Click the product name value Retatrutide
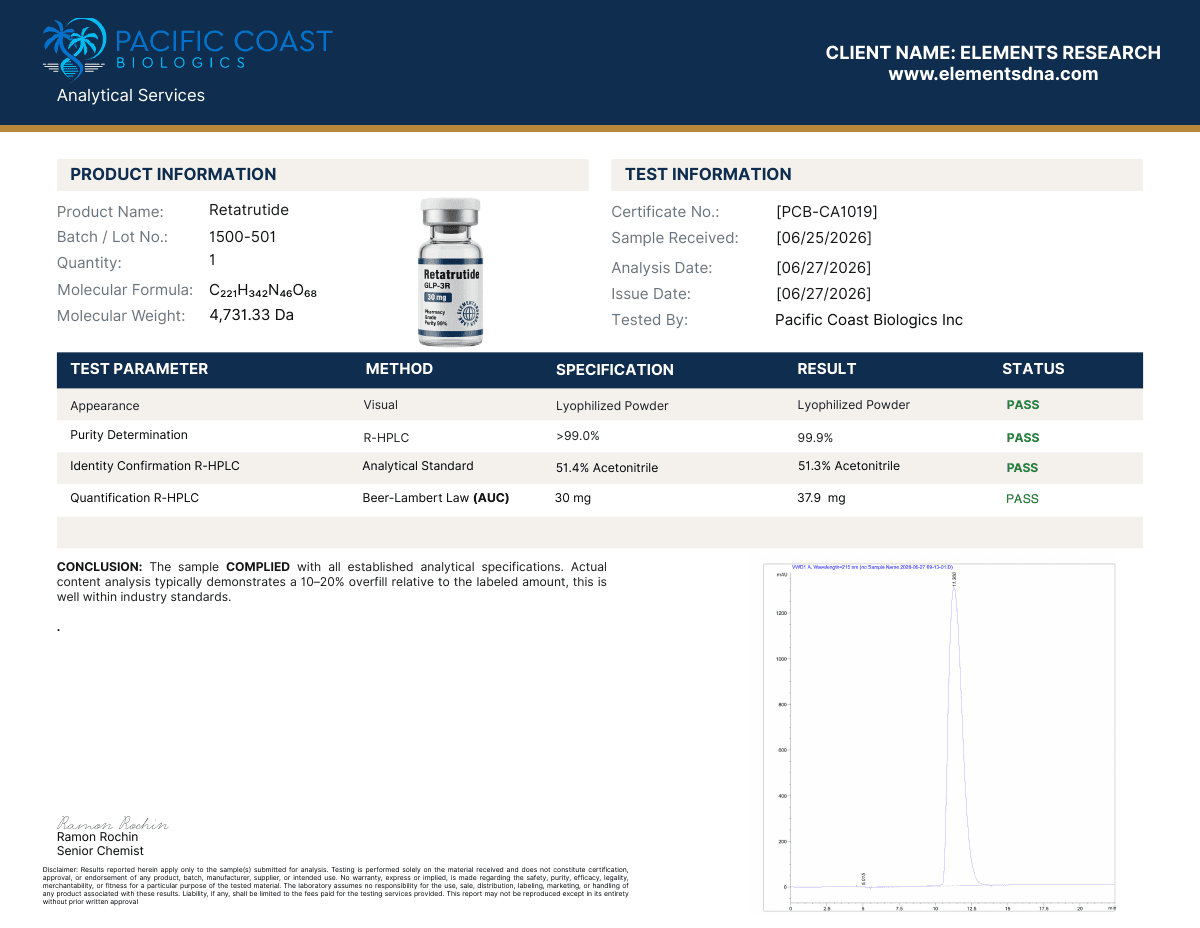The image size is (1200, 928). [x=249, y=210]
